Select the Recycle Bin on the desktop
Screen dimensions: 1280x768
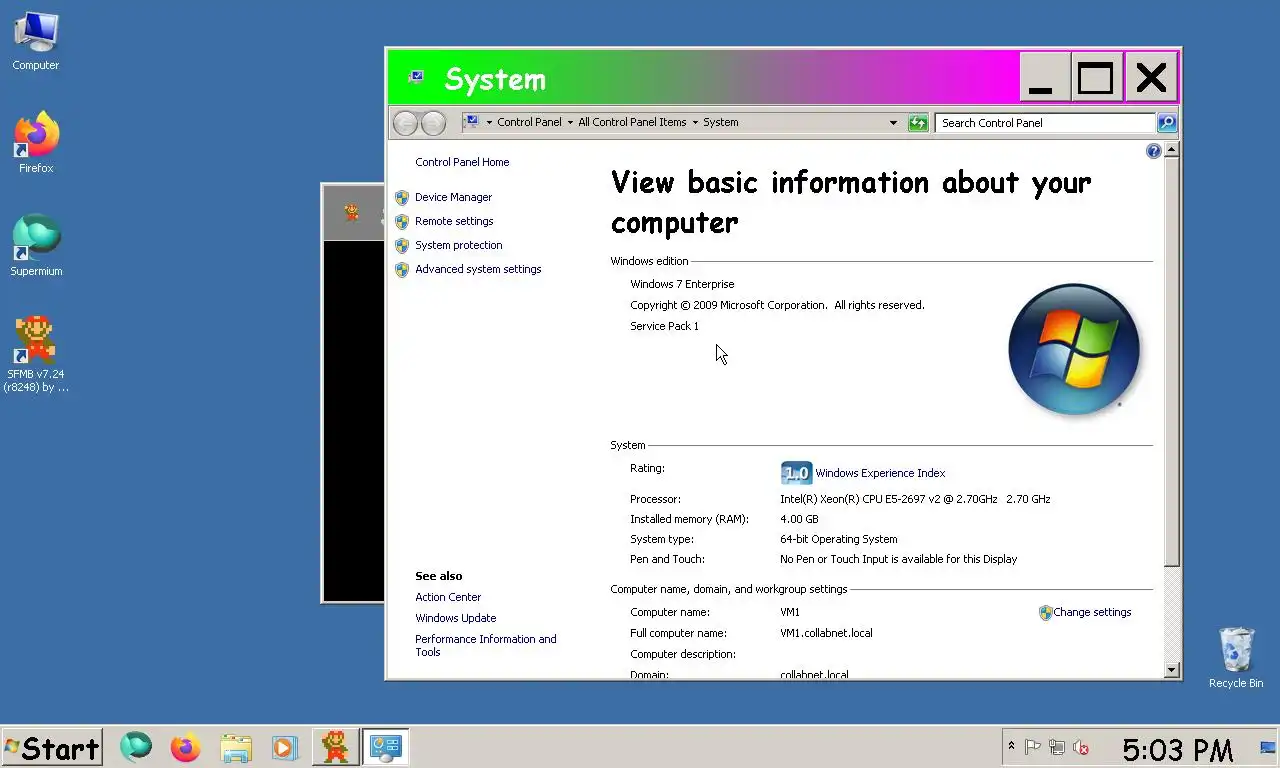pyautogui.click(x=1236, y=657)
